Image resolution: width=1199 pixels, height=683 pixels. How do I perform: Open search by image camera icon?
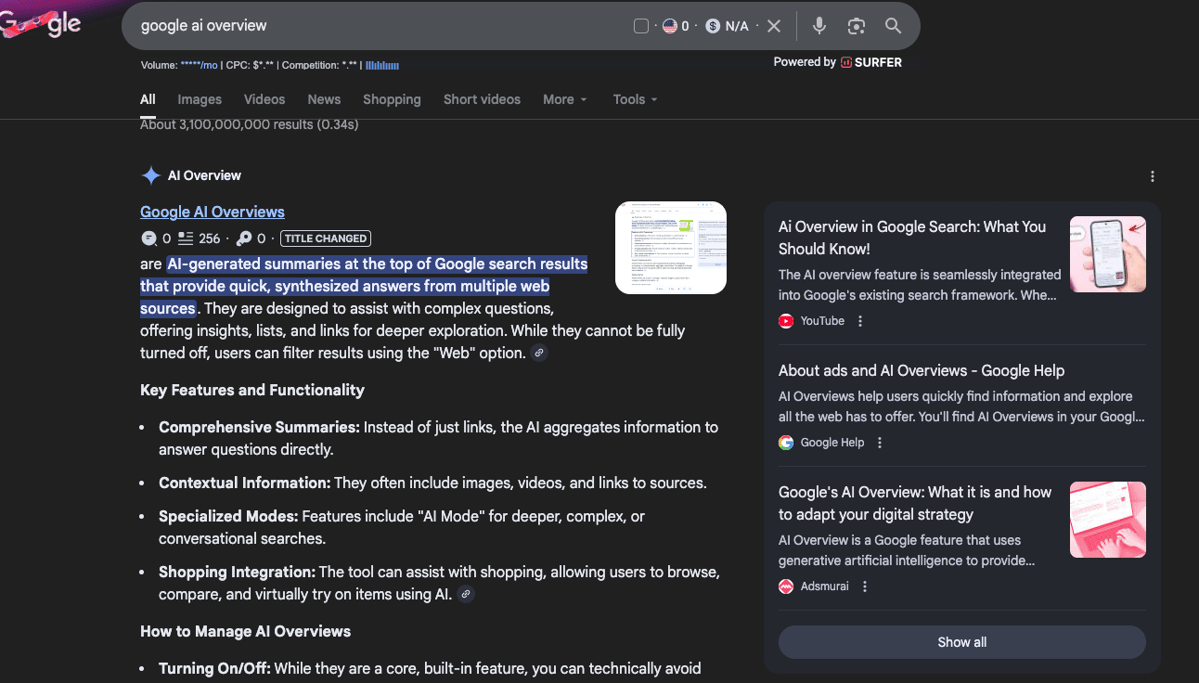(x=856, y=26)
